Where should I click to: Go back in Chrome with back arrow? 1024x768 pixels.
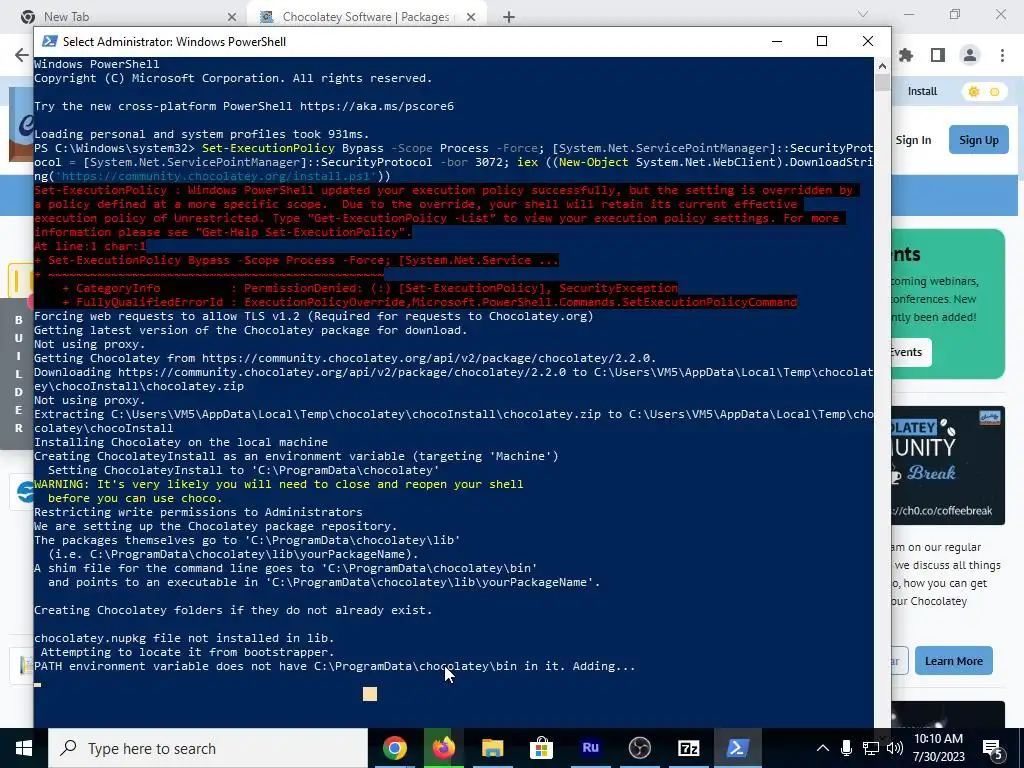pos(22,55)
